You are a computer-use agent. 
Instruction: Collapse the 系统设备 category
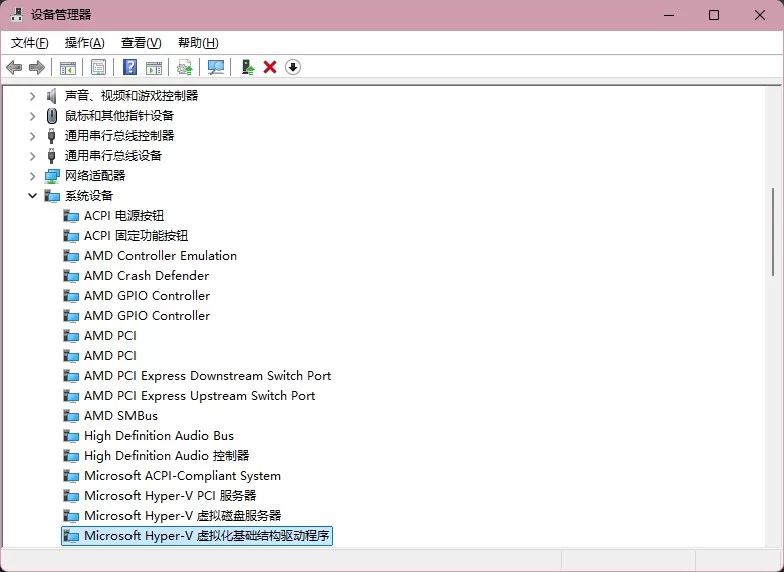tap(32, 196)
